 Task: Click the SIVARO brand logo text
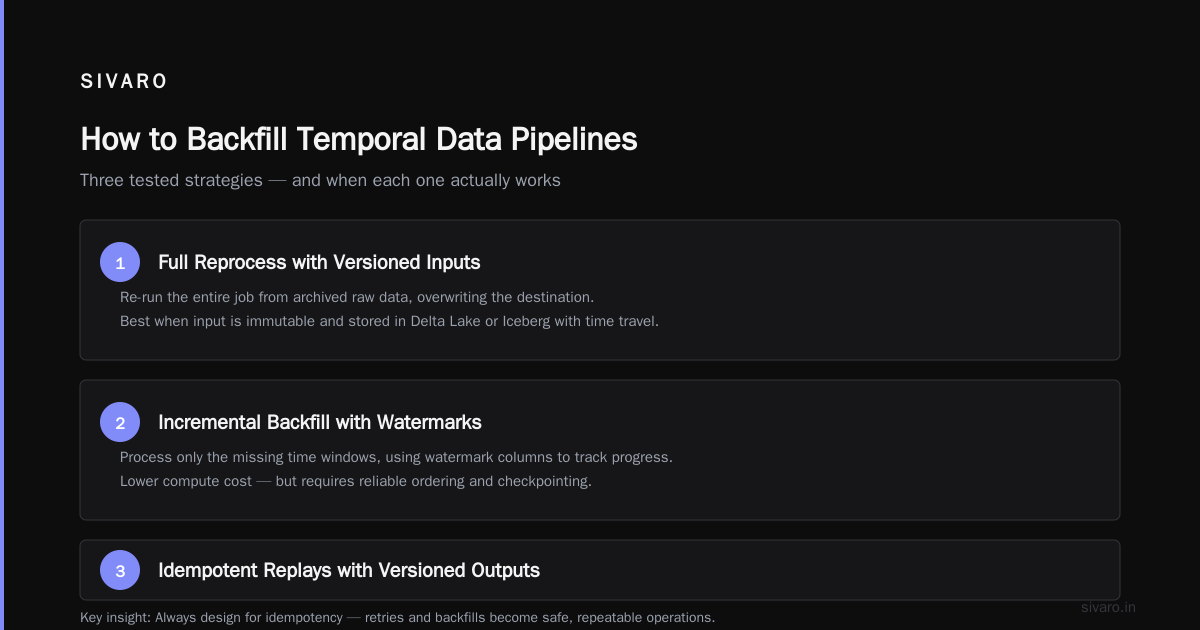(124, 82)
